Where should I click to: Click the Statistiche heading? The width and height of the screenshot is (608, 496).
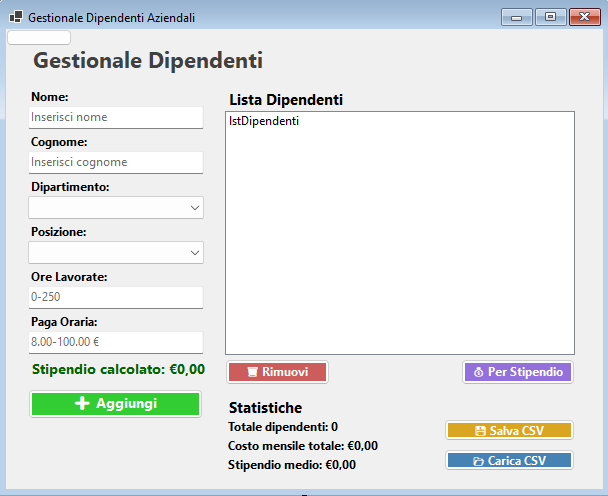click(266, 408)
